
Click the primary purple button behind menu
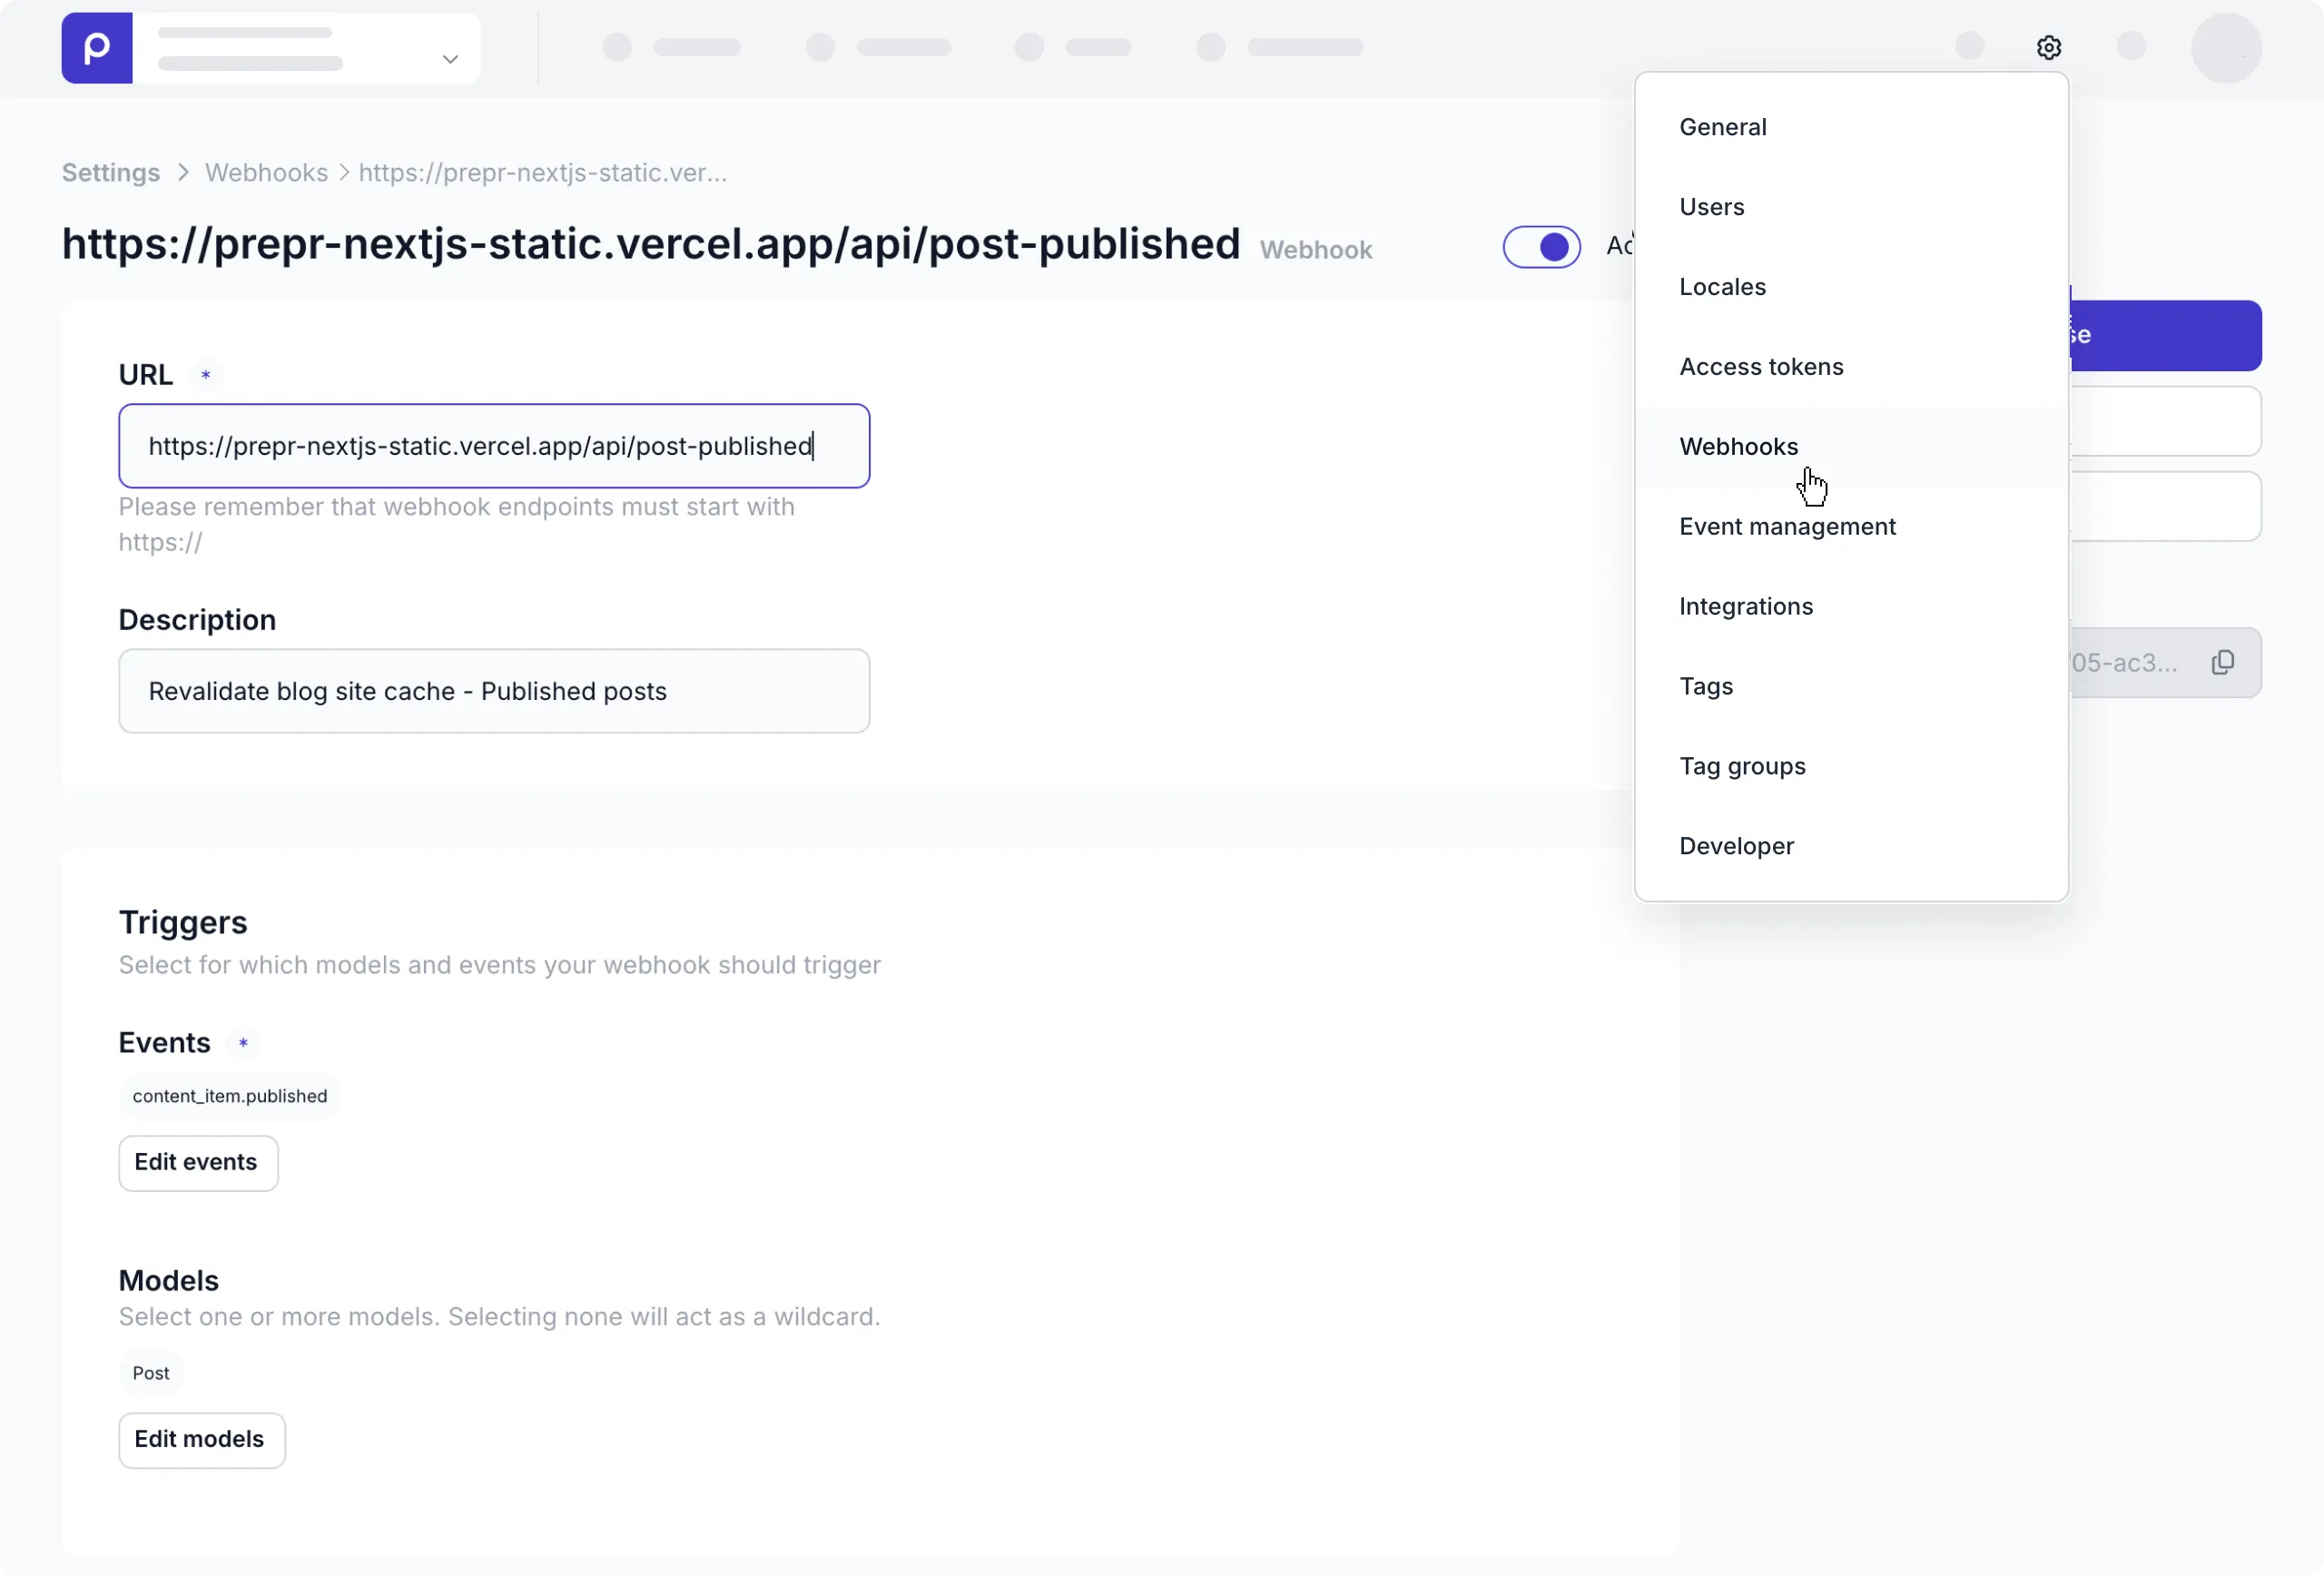[x=2165, y=335]
